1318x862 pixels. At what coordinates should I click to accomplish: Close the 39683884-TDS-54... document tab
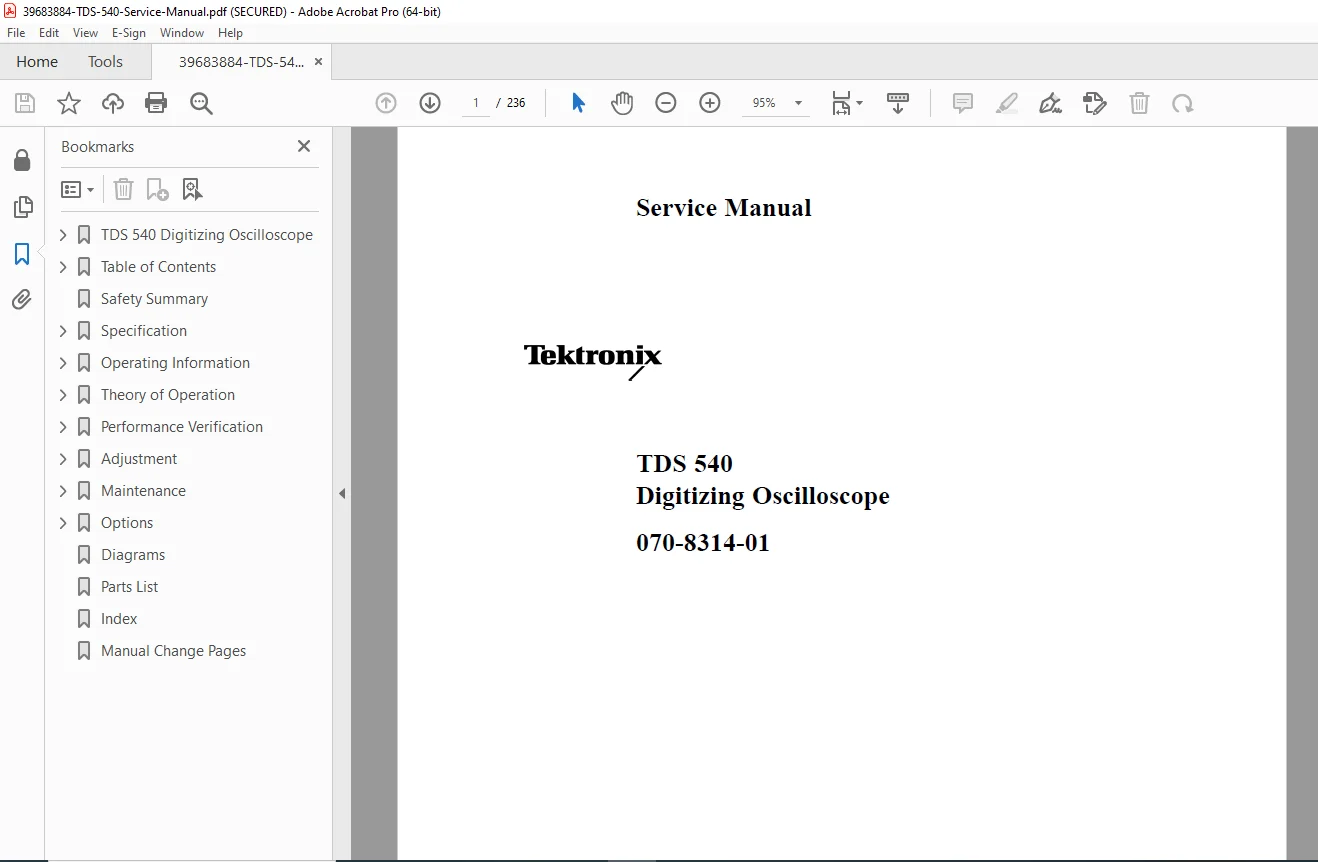tap(318, 62)
